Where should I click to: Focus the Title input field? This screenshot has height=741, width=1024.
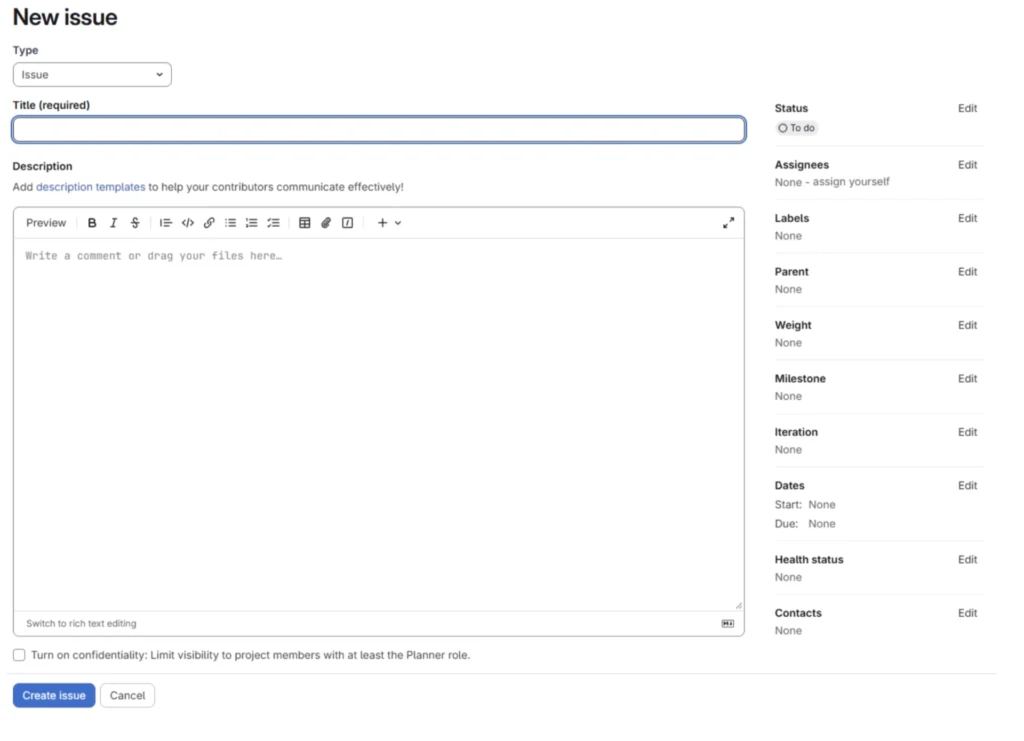pos(379,129)
